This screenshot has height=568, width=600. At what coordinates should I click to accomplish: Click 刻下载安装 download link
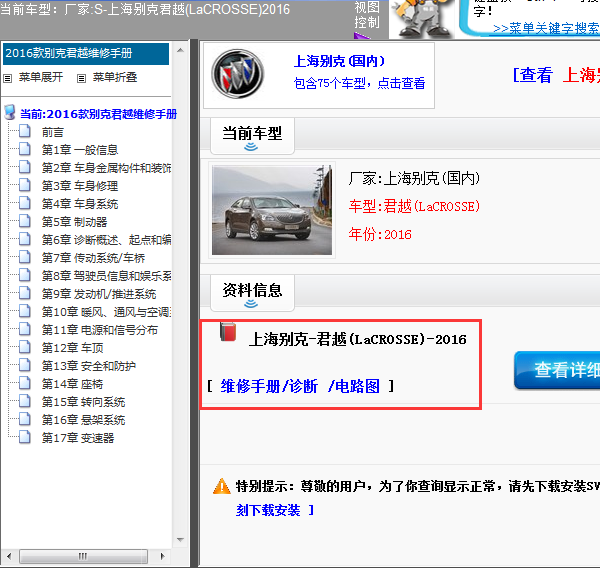[268, 510]
